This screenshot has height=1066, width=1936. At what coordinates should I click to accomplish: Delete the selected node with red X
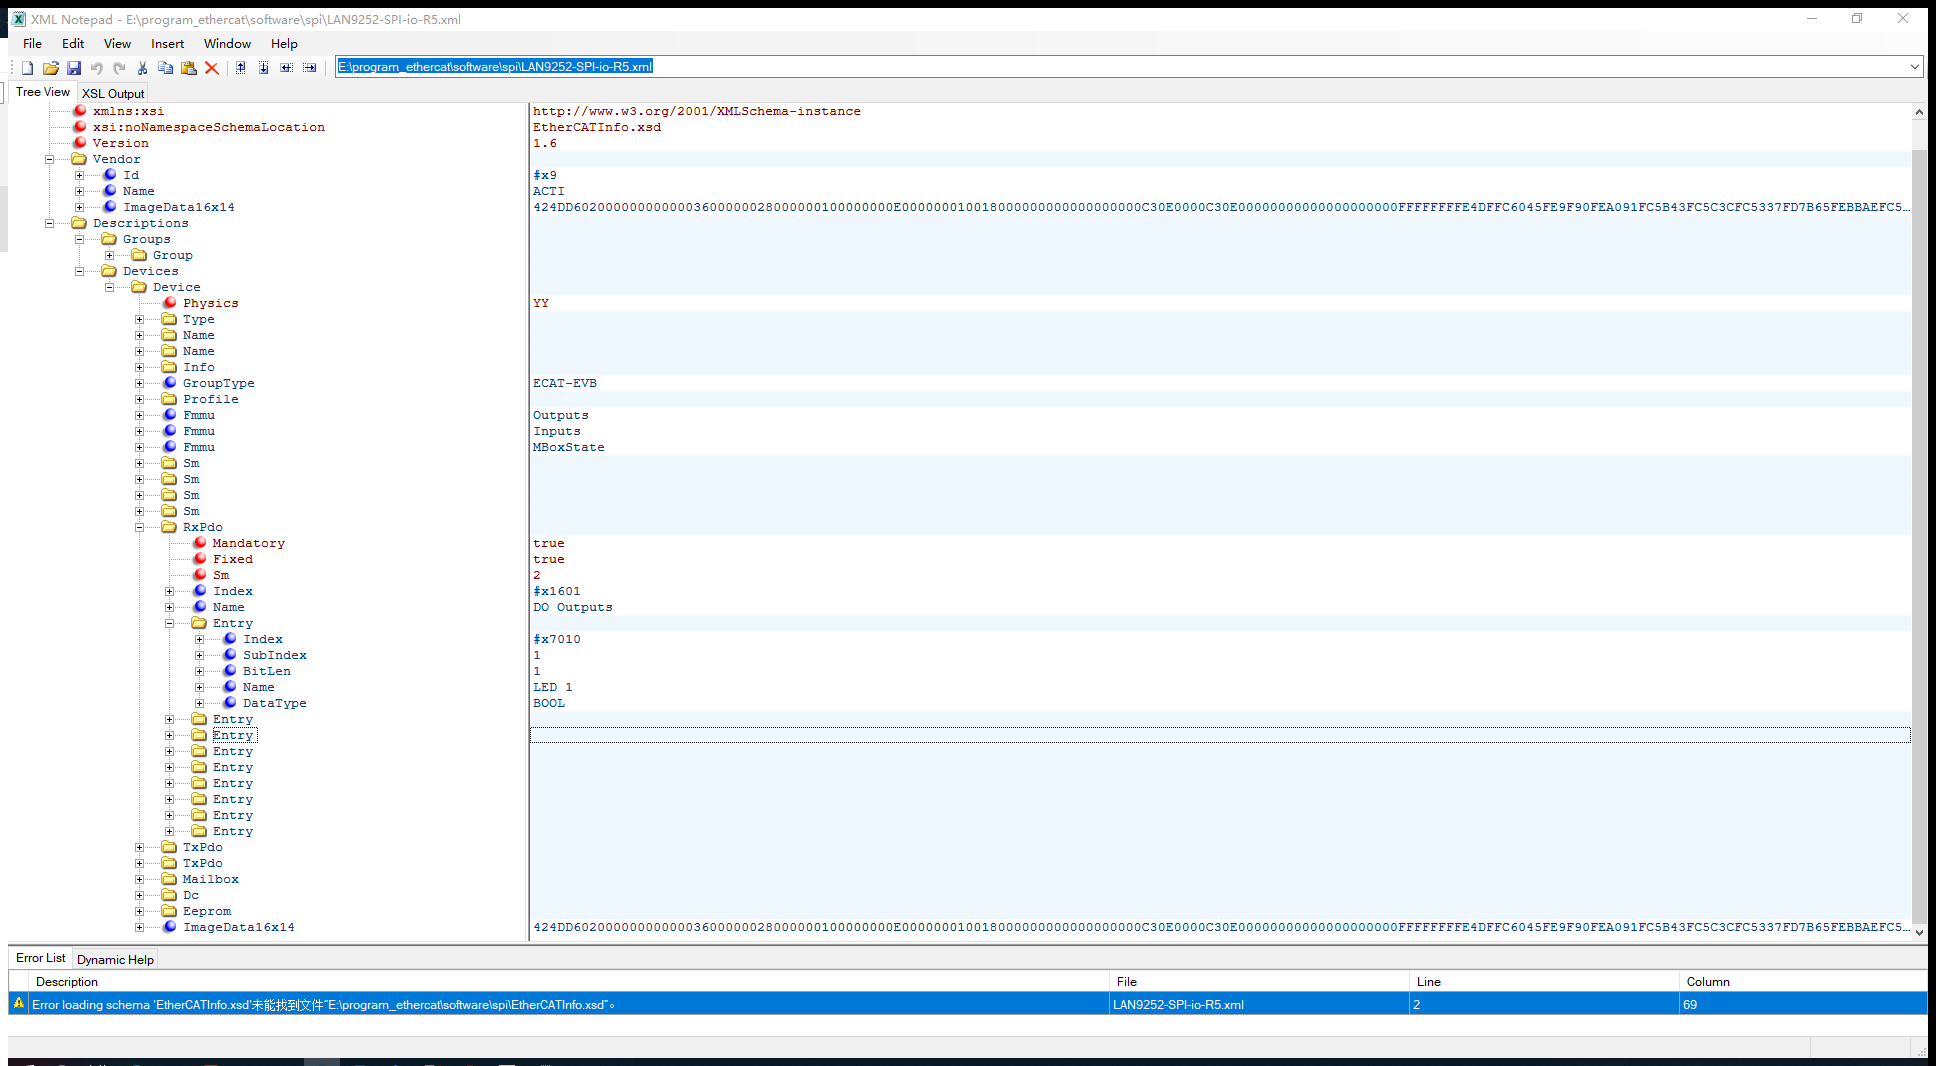pyautogui.click(x=211, y=67)
